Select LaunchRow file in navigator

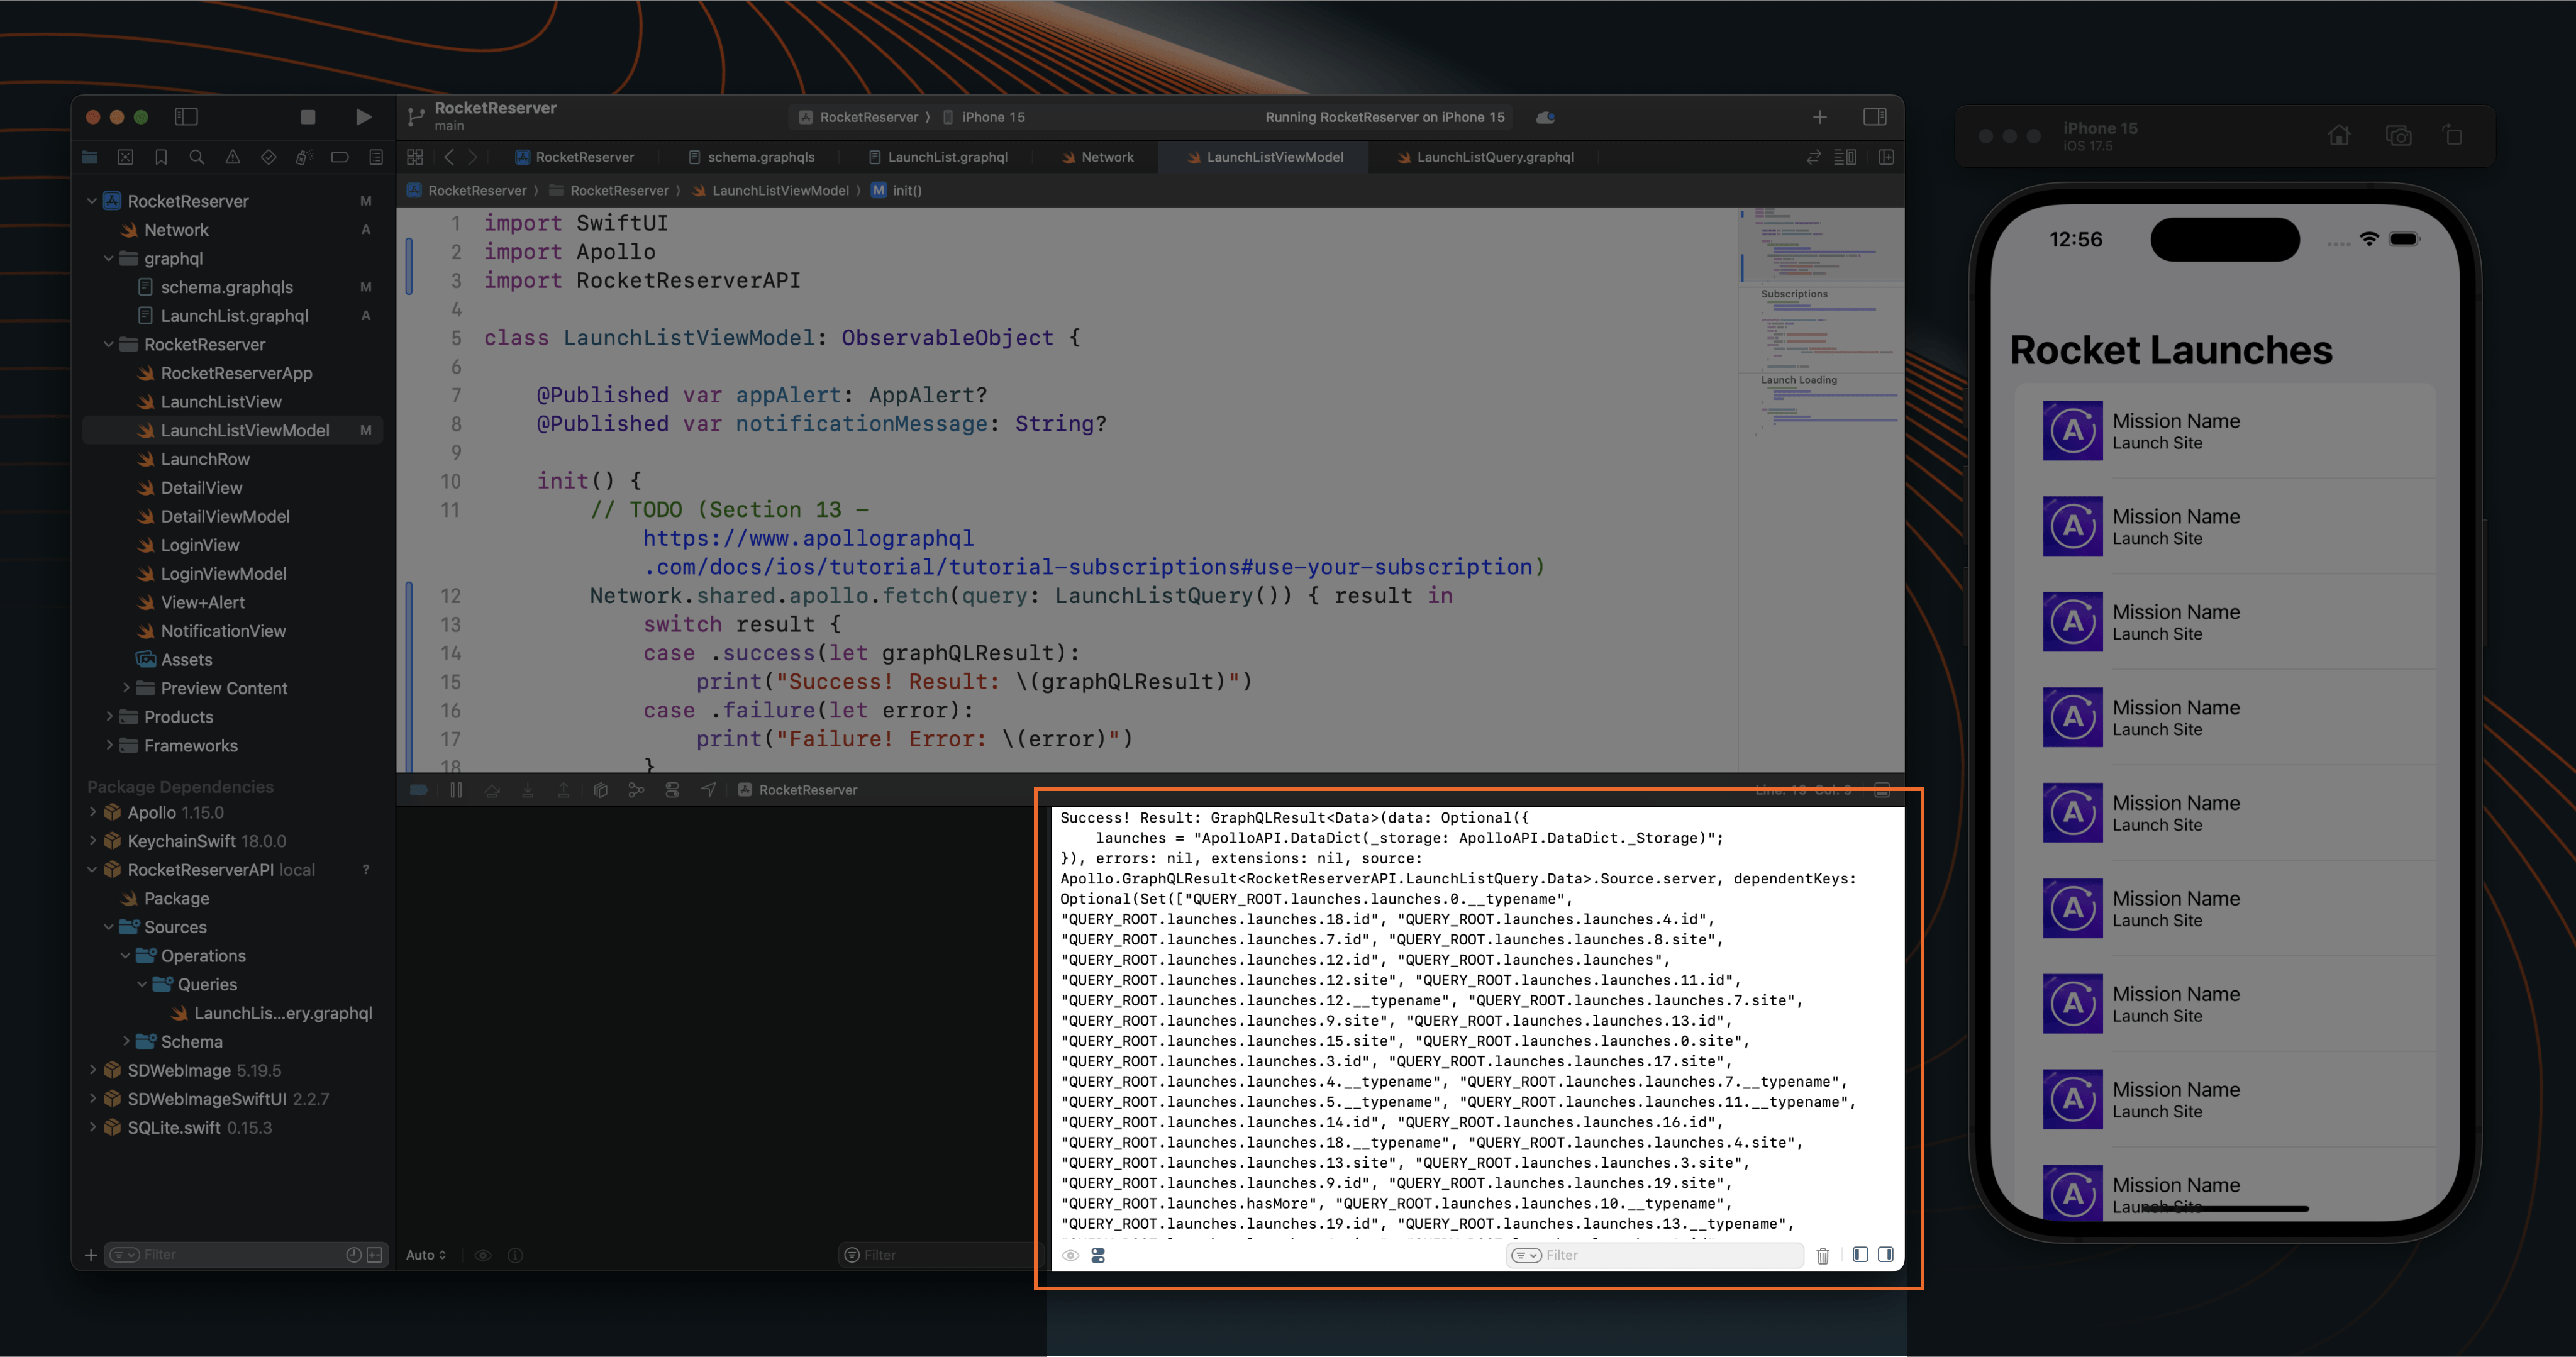pos(205,459)
